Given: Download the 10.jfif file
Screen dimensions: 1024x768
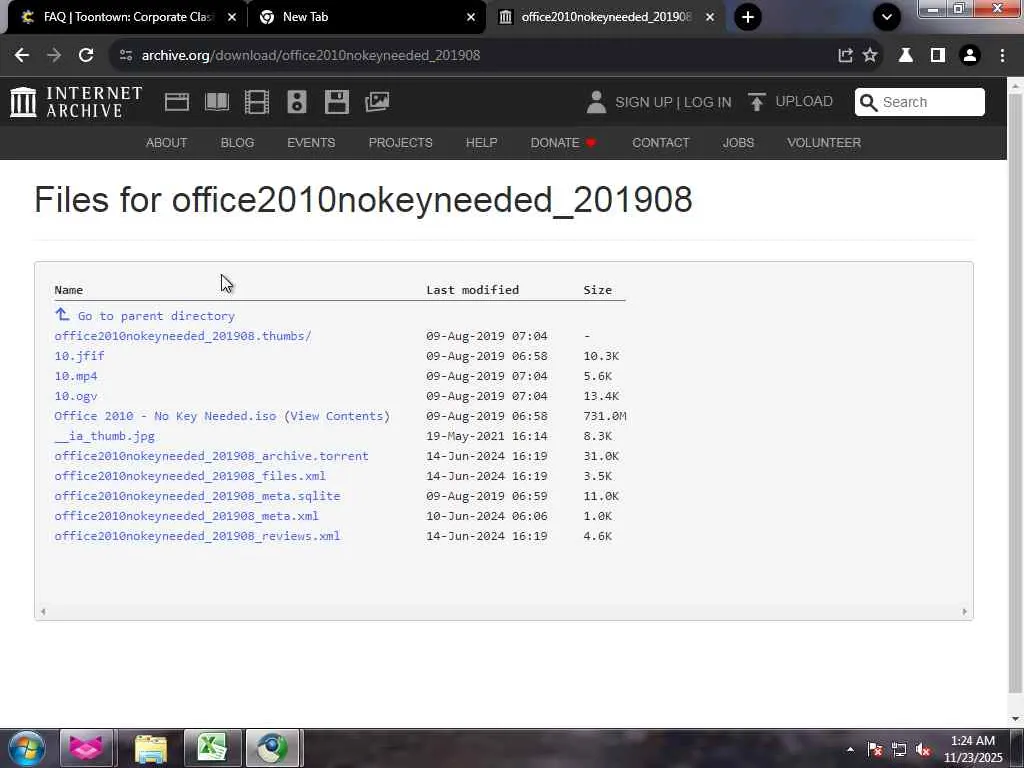Looking at the screenshot, I should (79, 356).
